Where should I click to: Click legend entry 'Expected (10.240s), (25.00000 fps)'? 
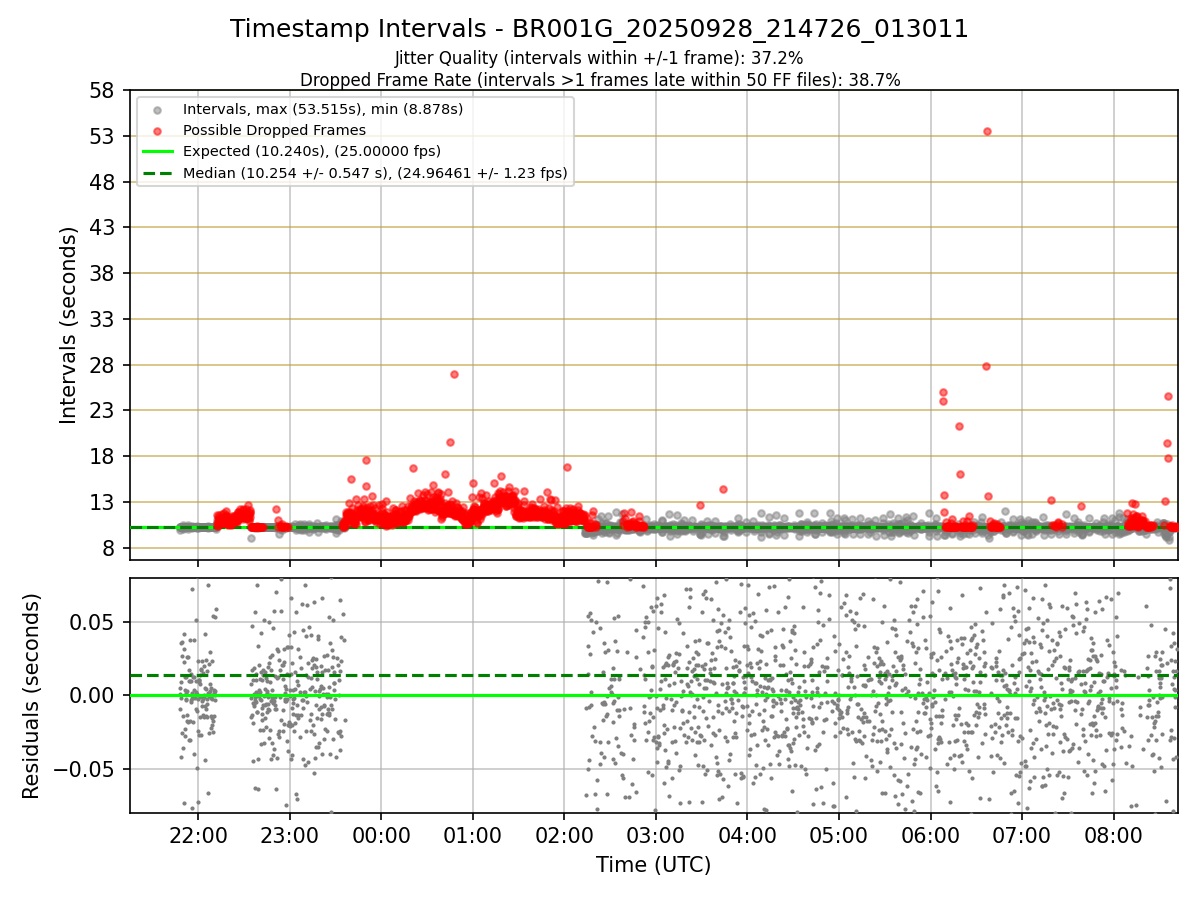point(312,151)
